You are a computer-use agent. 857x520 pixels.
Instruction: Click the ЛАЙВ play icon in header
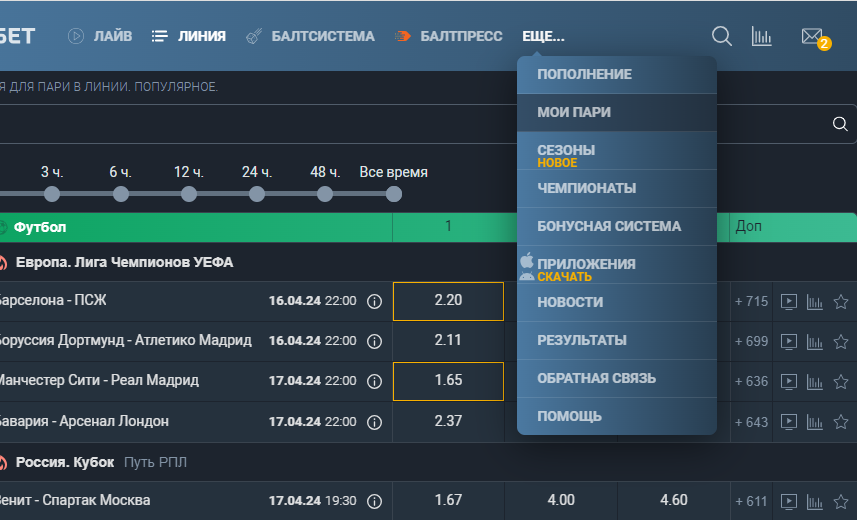[x=75, y=36]
